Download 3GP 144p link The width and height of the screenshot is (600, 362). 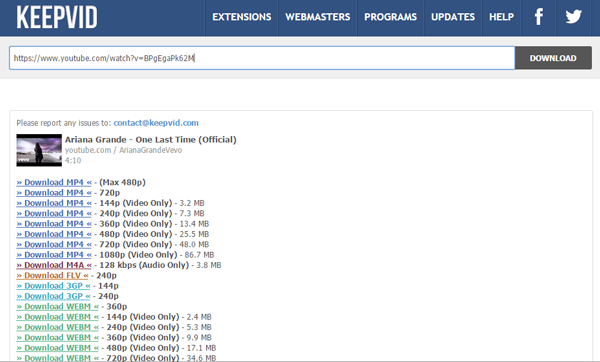point(53,286)
